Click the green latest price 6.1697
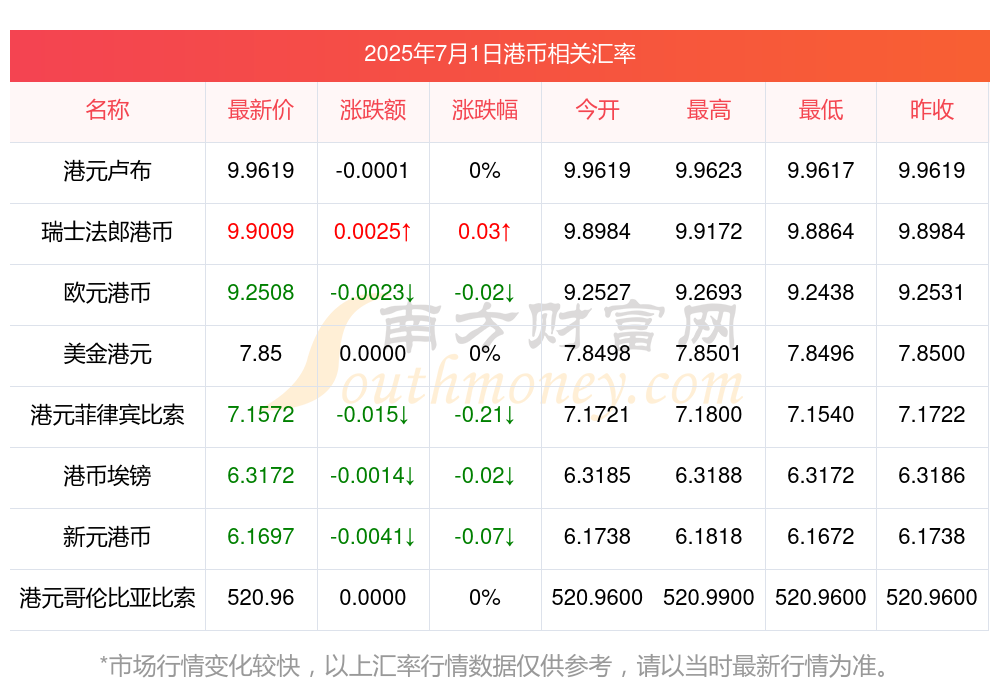 [x=260, y=536]
